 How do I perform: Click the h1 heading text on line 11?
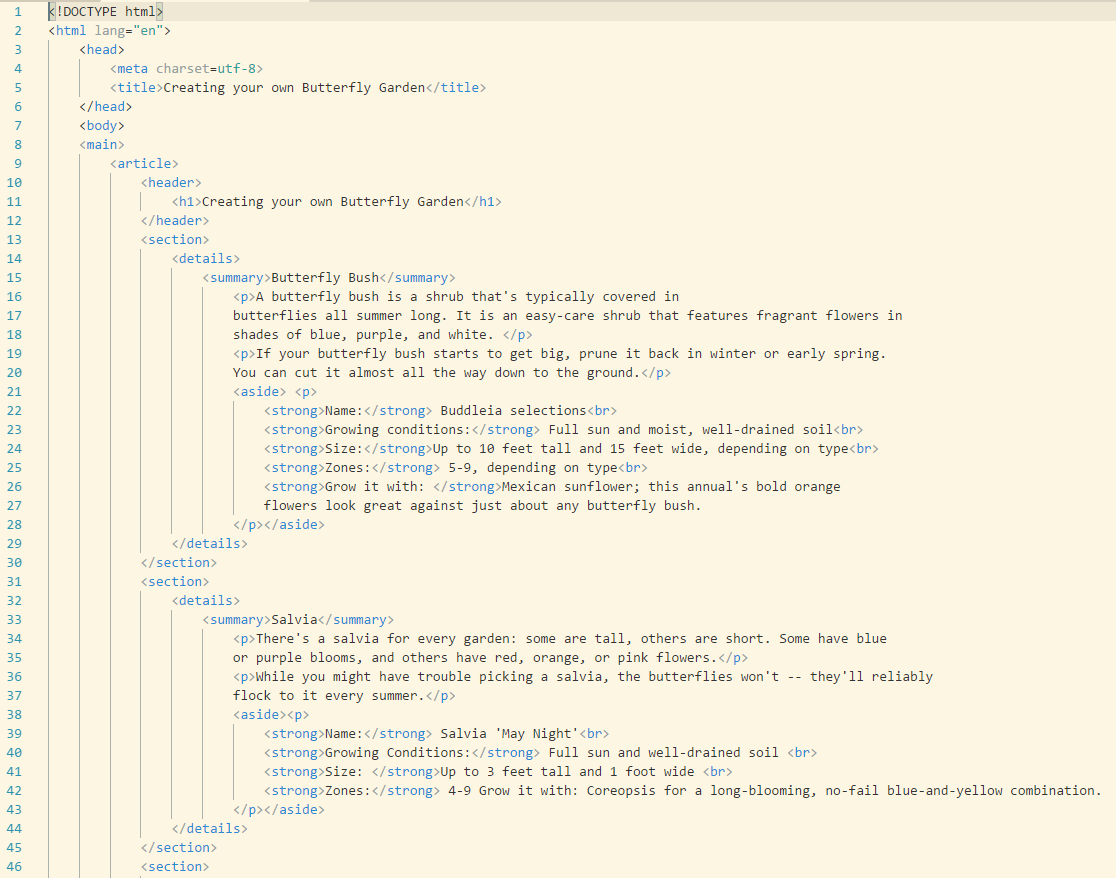[332, 201]
